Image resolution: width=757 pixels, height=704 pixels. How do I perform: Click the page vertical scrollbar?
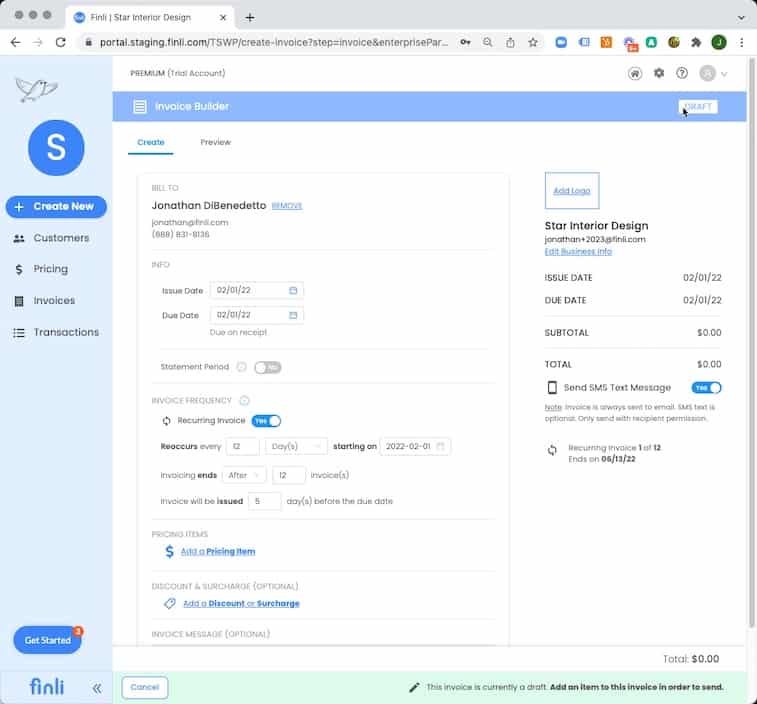click(751, 343)
